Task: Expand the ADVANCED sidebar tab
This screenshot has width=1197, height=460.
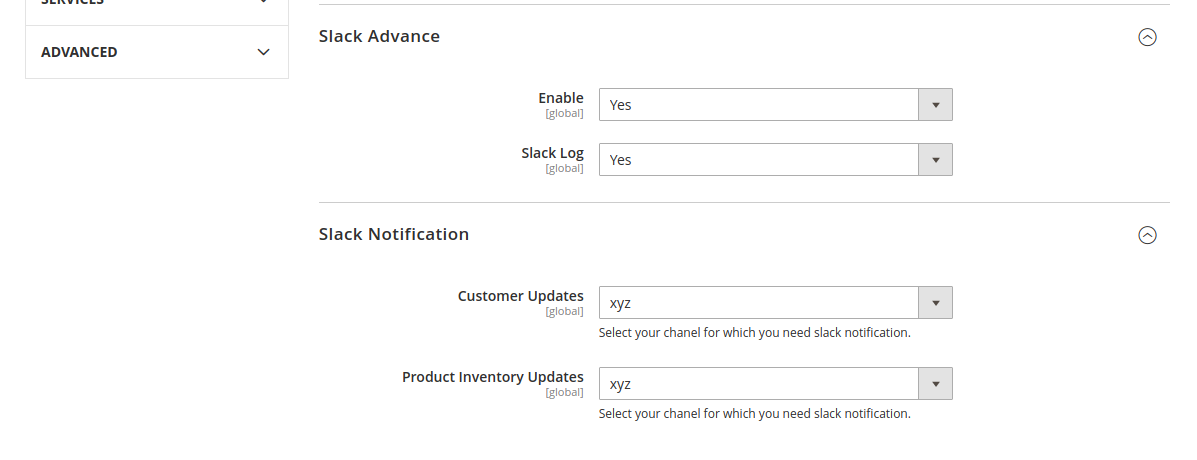Action: (156, 52)
